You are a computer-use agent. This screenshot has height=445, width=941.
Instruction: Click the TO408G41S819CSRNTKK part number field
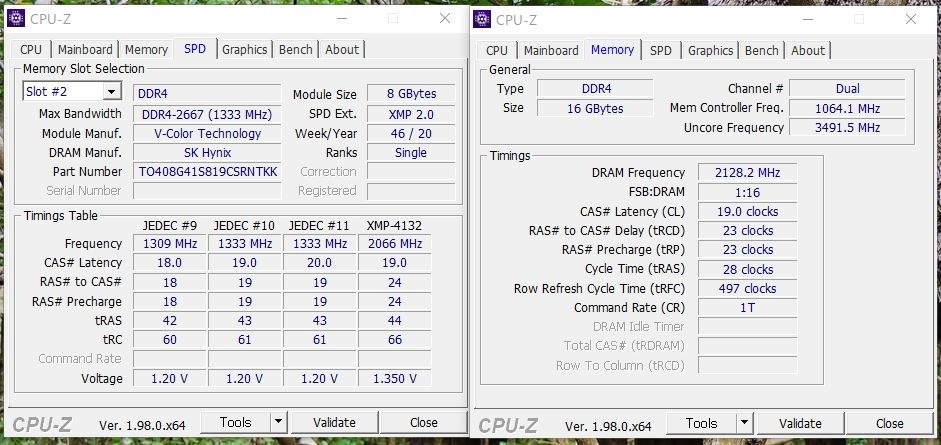207,172
